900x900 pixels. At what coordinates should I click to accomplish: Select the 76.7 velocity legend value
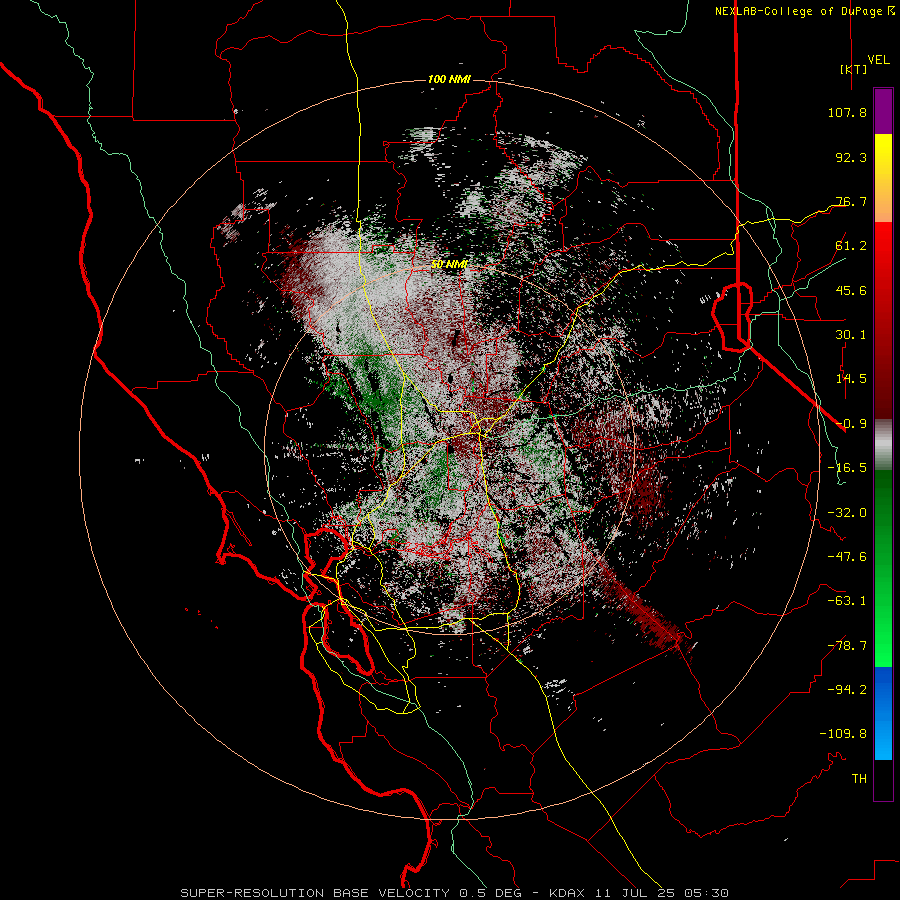coord(851,201)
